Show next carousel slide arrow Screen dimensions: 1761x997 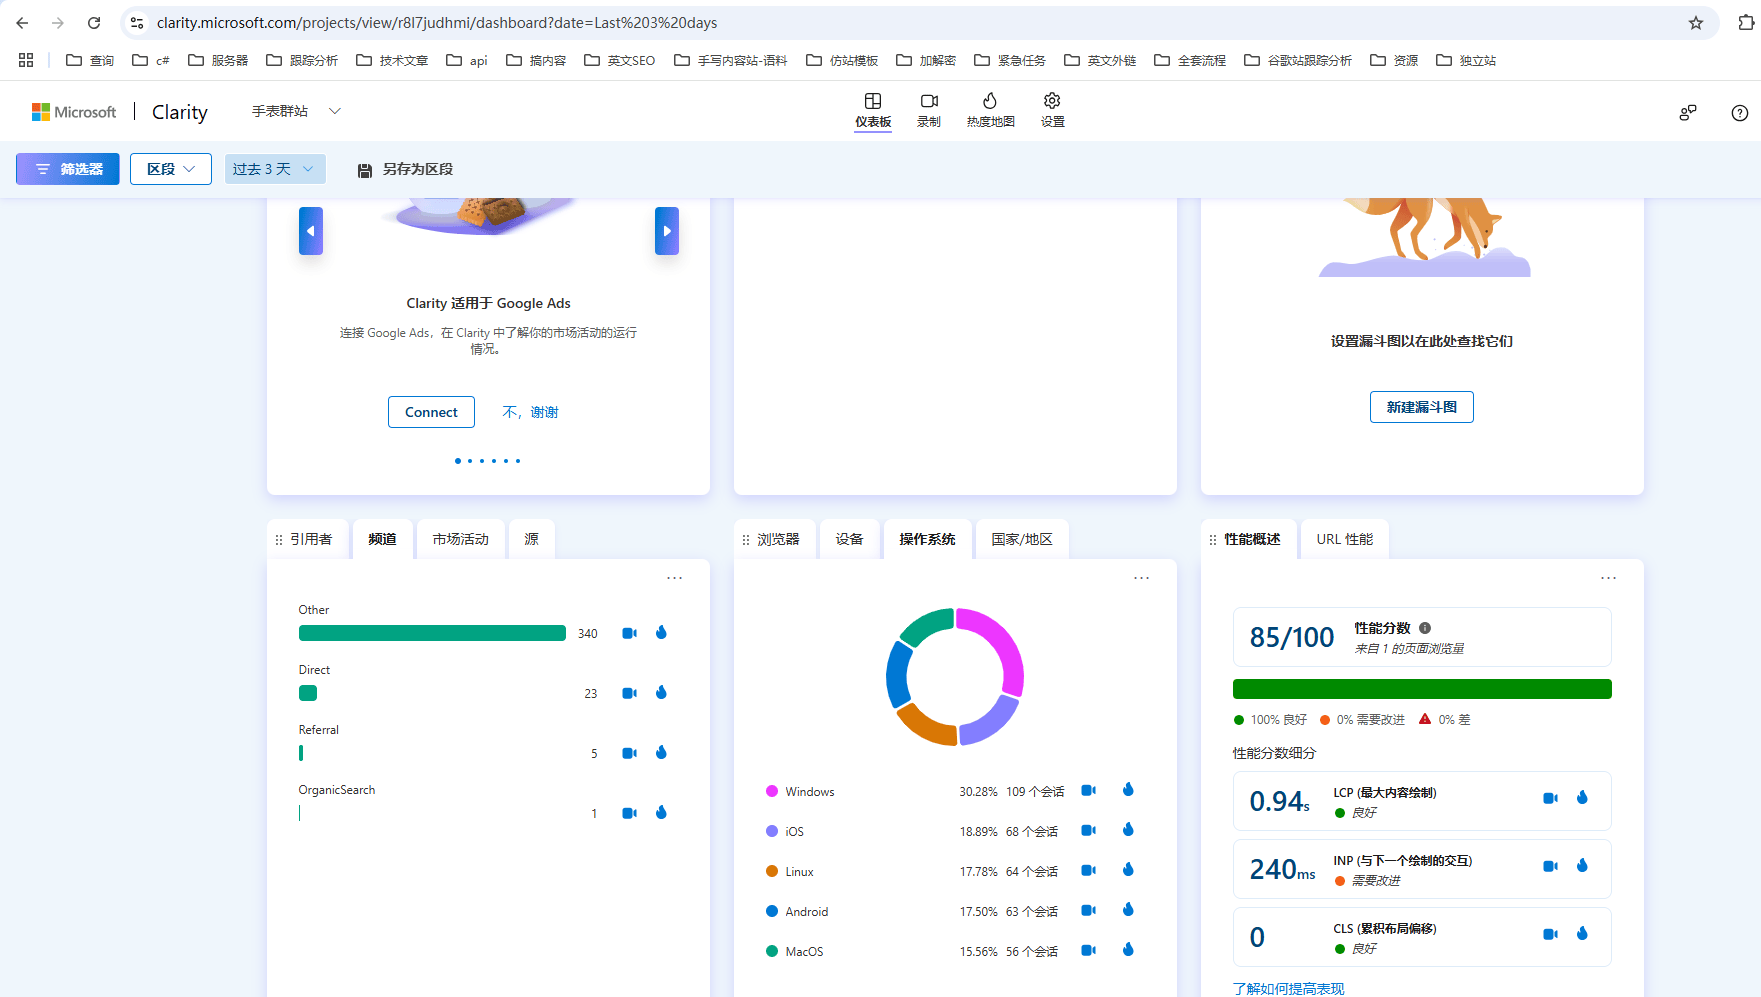pyautogui.click(x=667, y=231)
